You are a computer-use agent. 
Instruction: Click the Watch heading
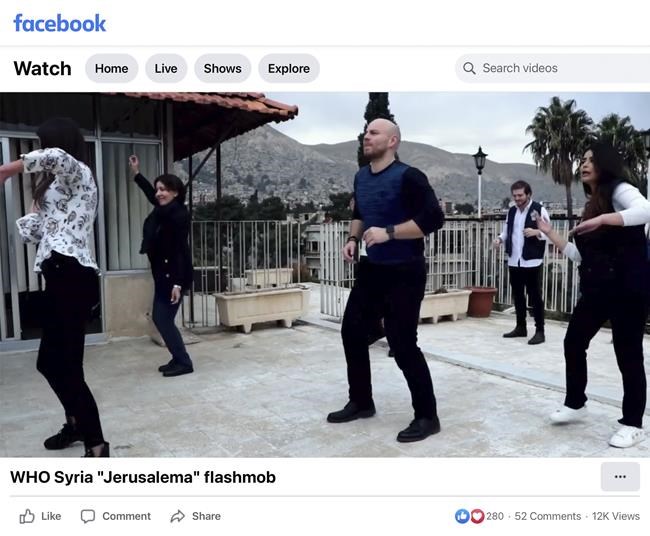(x=42, y=68)
